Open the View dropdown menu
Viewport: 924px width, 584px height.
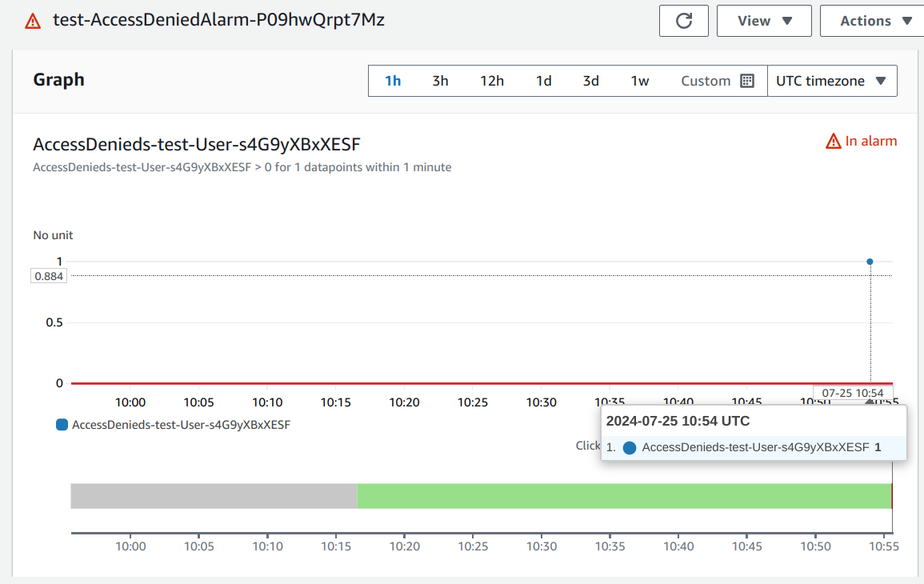click(764, 21)
